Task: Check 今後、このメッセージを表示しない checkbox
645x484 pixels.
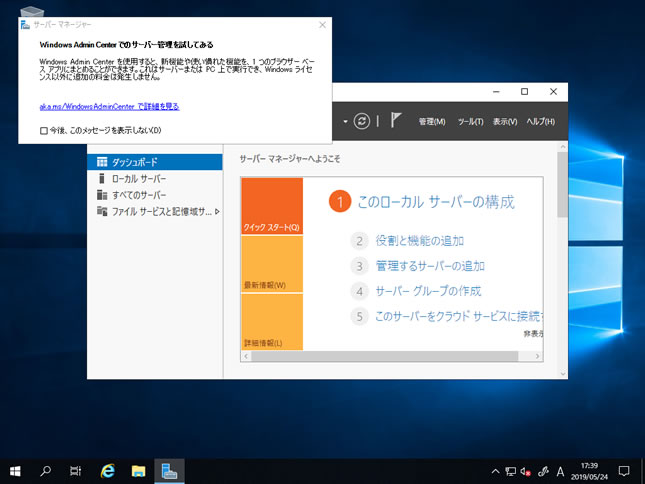Action: pos(44,131)
